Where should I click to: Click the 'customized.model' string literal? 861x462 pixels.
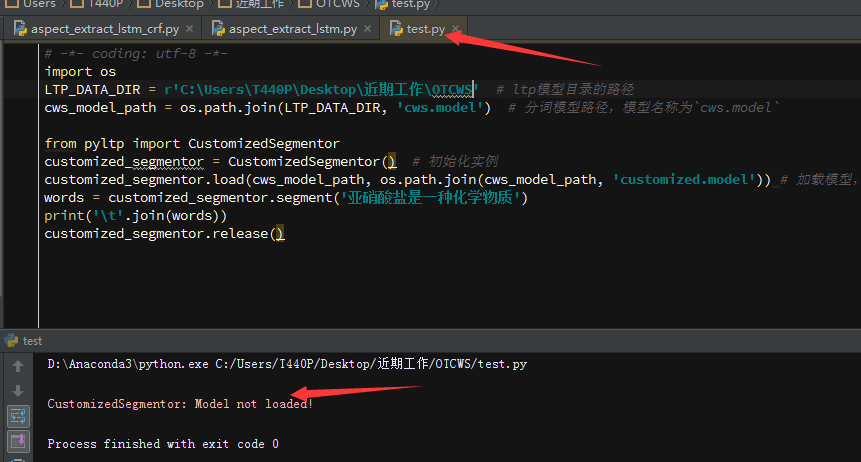pos(684,180)
